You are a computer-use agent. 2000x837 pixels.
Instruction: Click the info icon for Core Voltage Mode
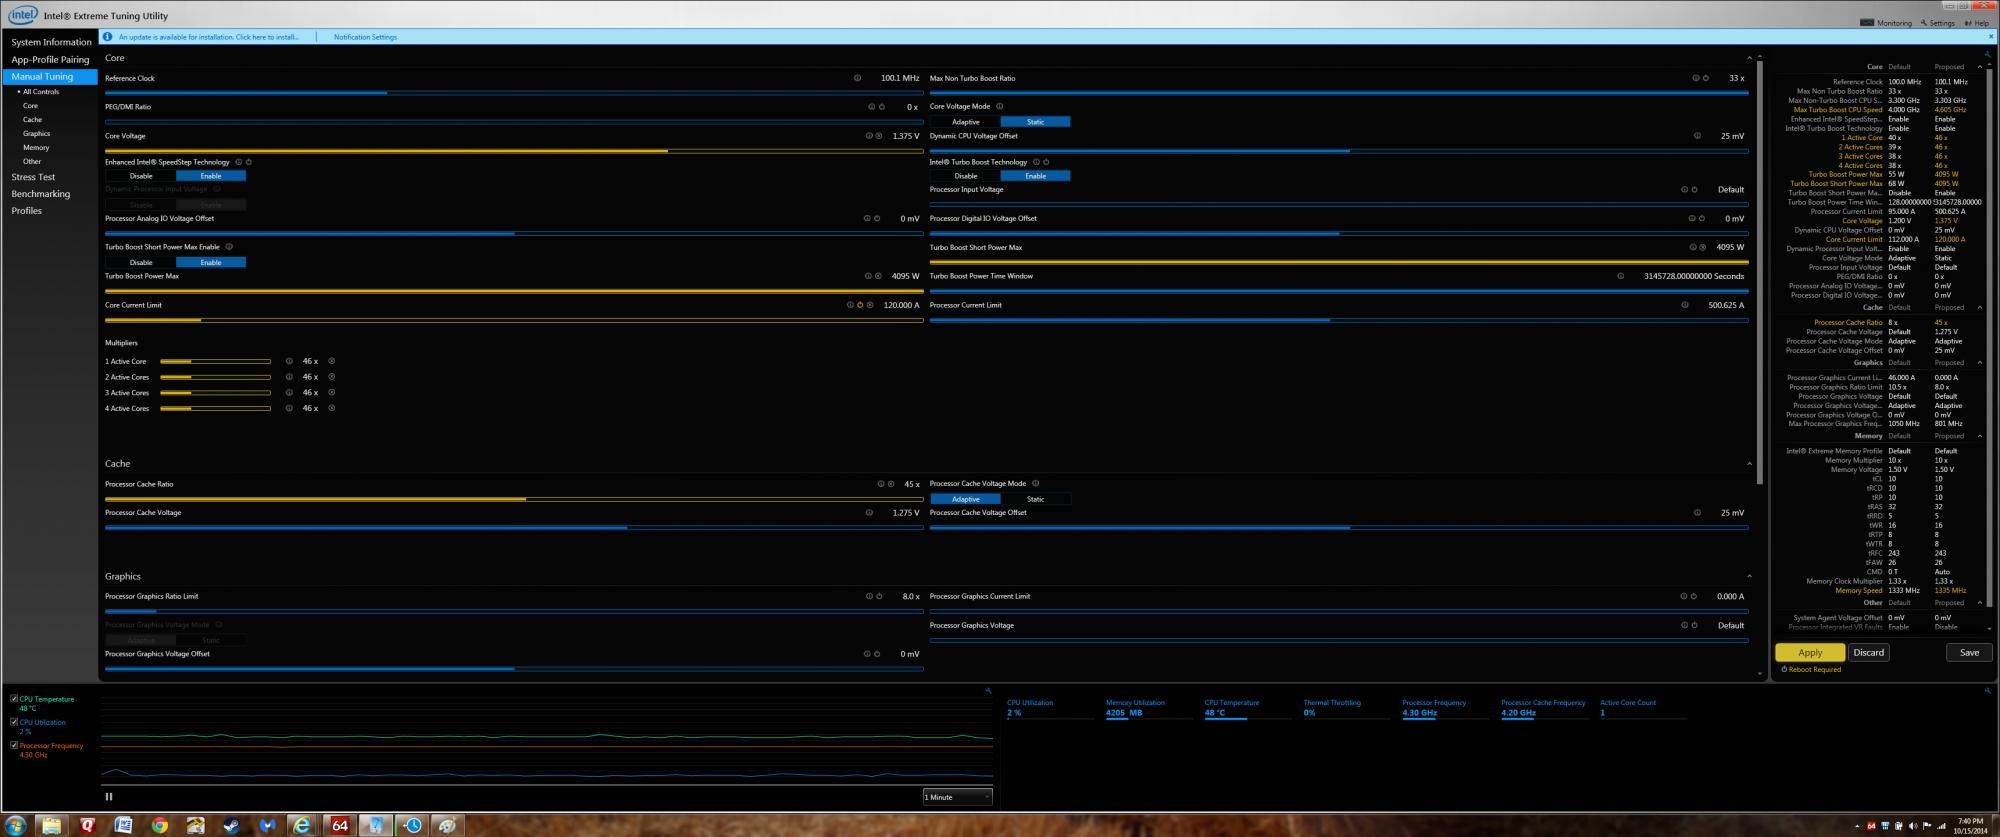coord(999,106)
